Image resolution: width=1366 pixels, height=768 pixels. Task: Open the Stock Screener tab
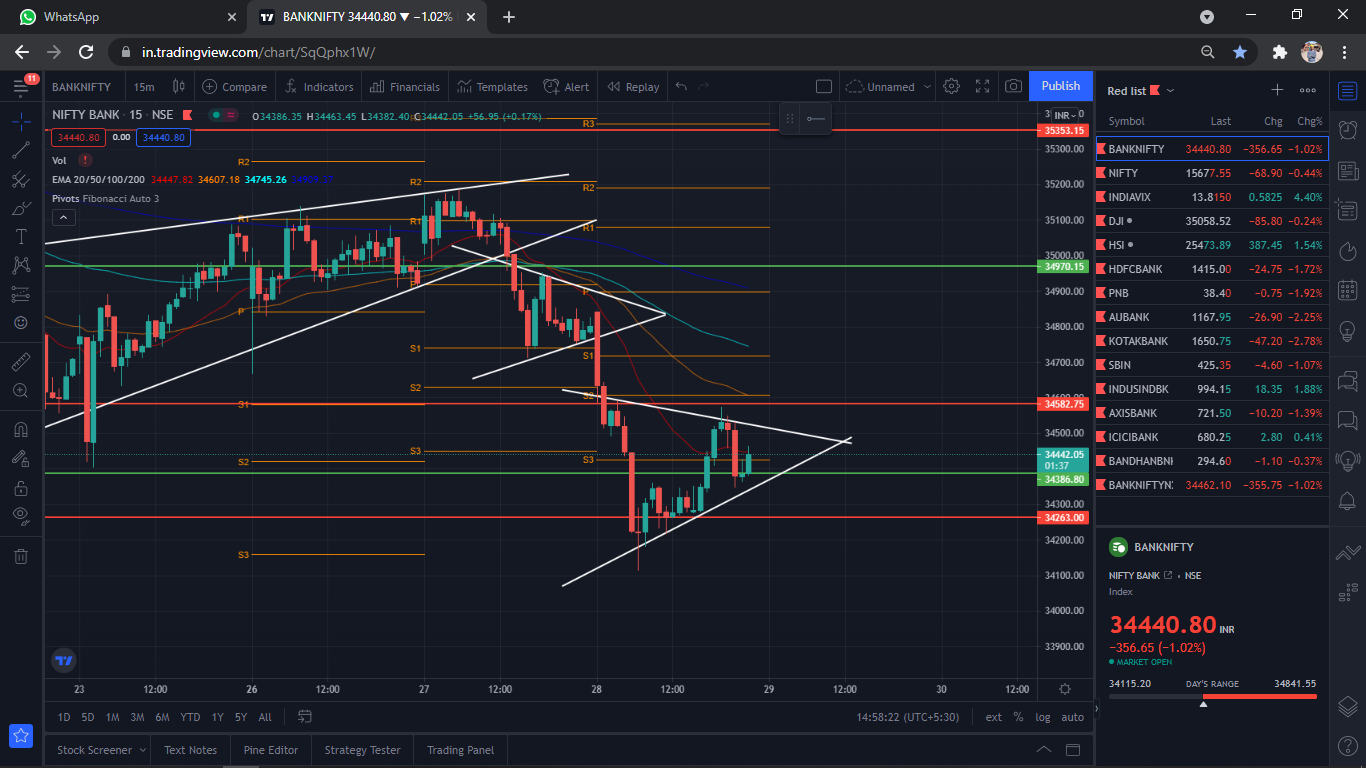click(x=94, y=750)
